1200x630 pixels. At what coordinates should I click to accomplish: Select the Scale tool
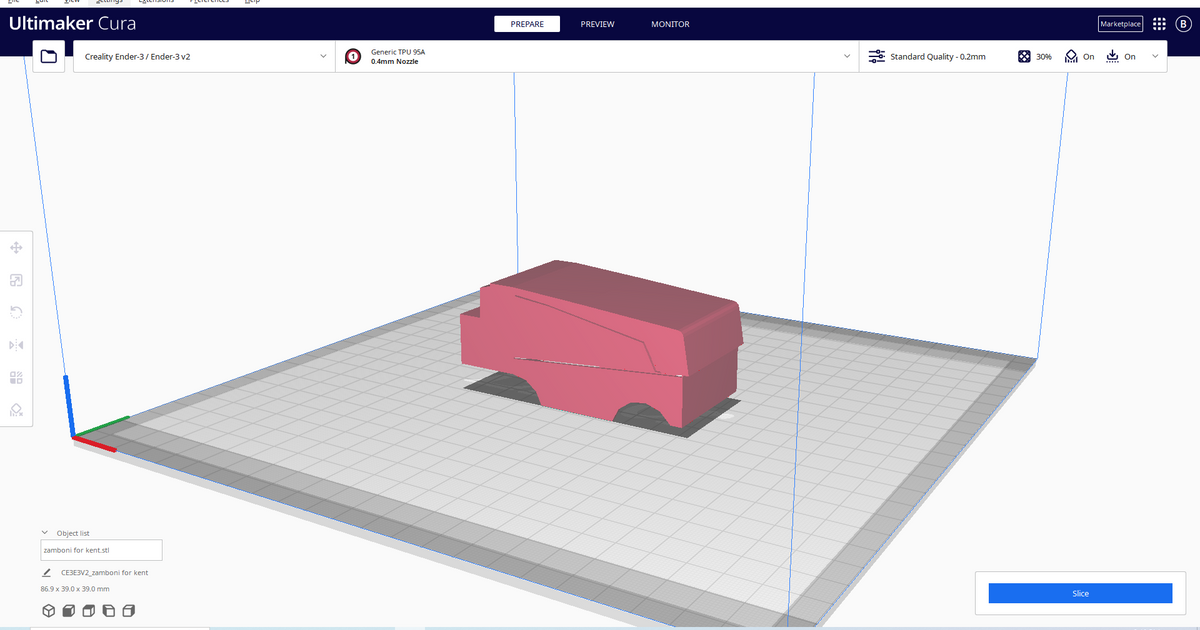pos(16,280)
